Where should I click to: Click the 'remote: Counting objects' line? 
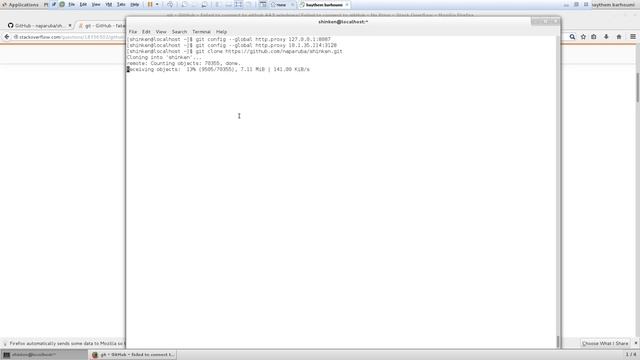tap(184, 63)
